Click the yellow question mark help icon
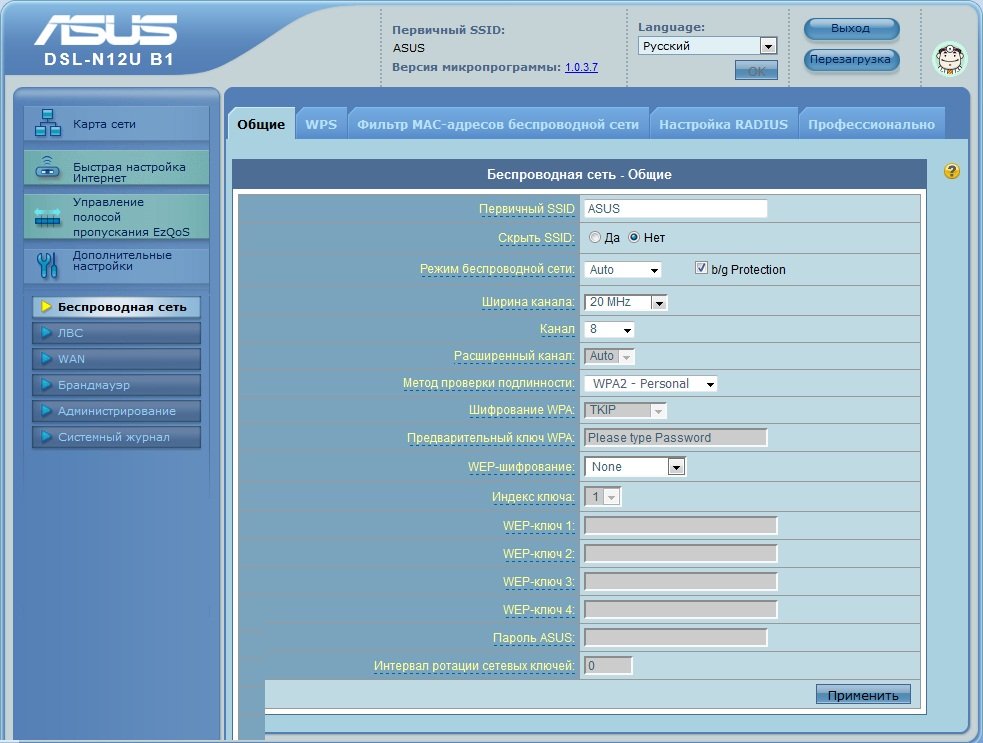983x743 pixels. pyautogui.click(x=951, y=171)
